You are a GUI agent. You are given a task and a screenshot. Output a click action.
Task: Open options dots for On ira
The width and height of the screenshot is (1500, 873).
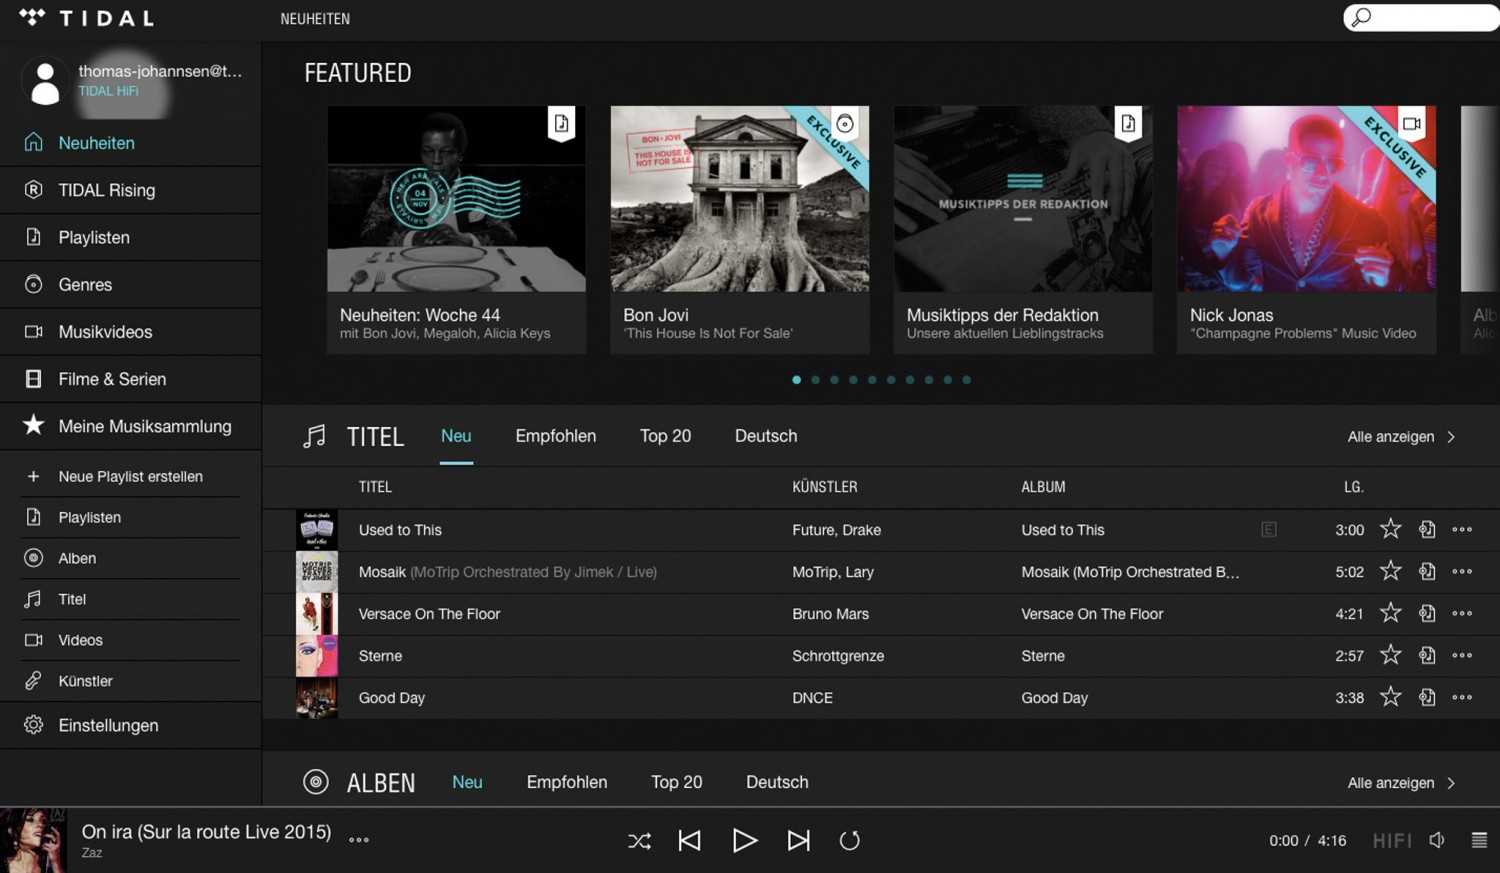click(x=359, y=840)
